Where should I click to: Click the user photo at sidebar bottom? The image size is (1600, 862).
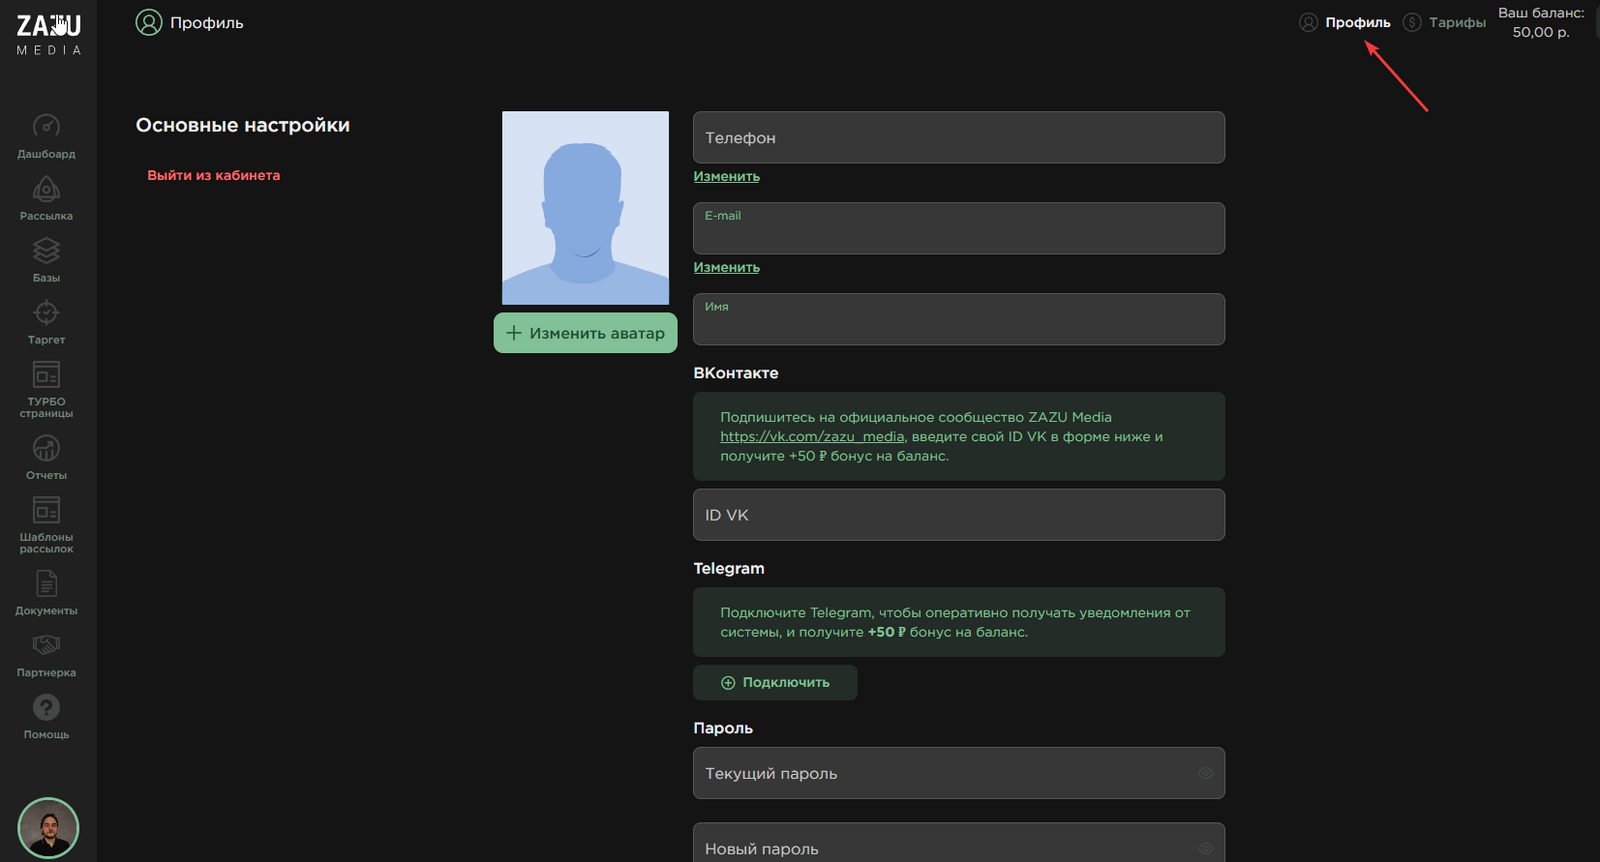(48, 827)
